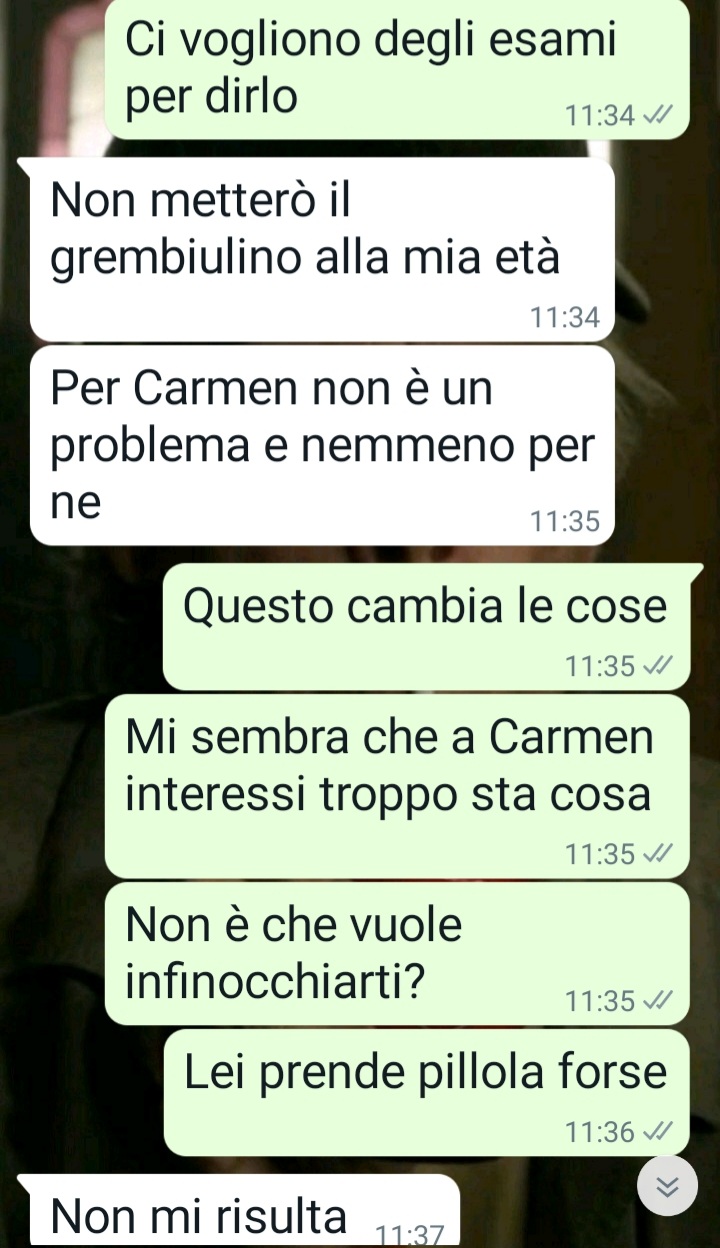720x1248 pixels.
Task: Tap the chat wallpaper left of 'Questo cambia le cose'
Action: (x=80, y=627)
